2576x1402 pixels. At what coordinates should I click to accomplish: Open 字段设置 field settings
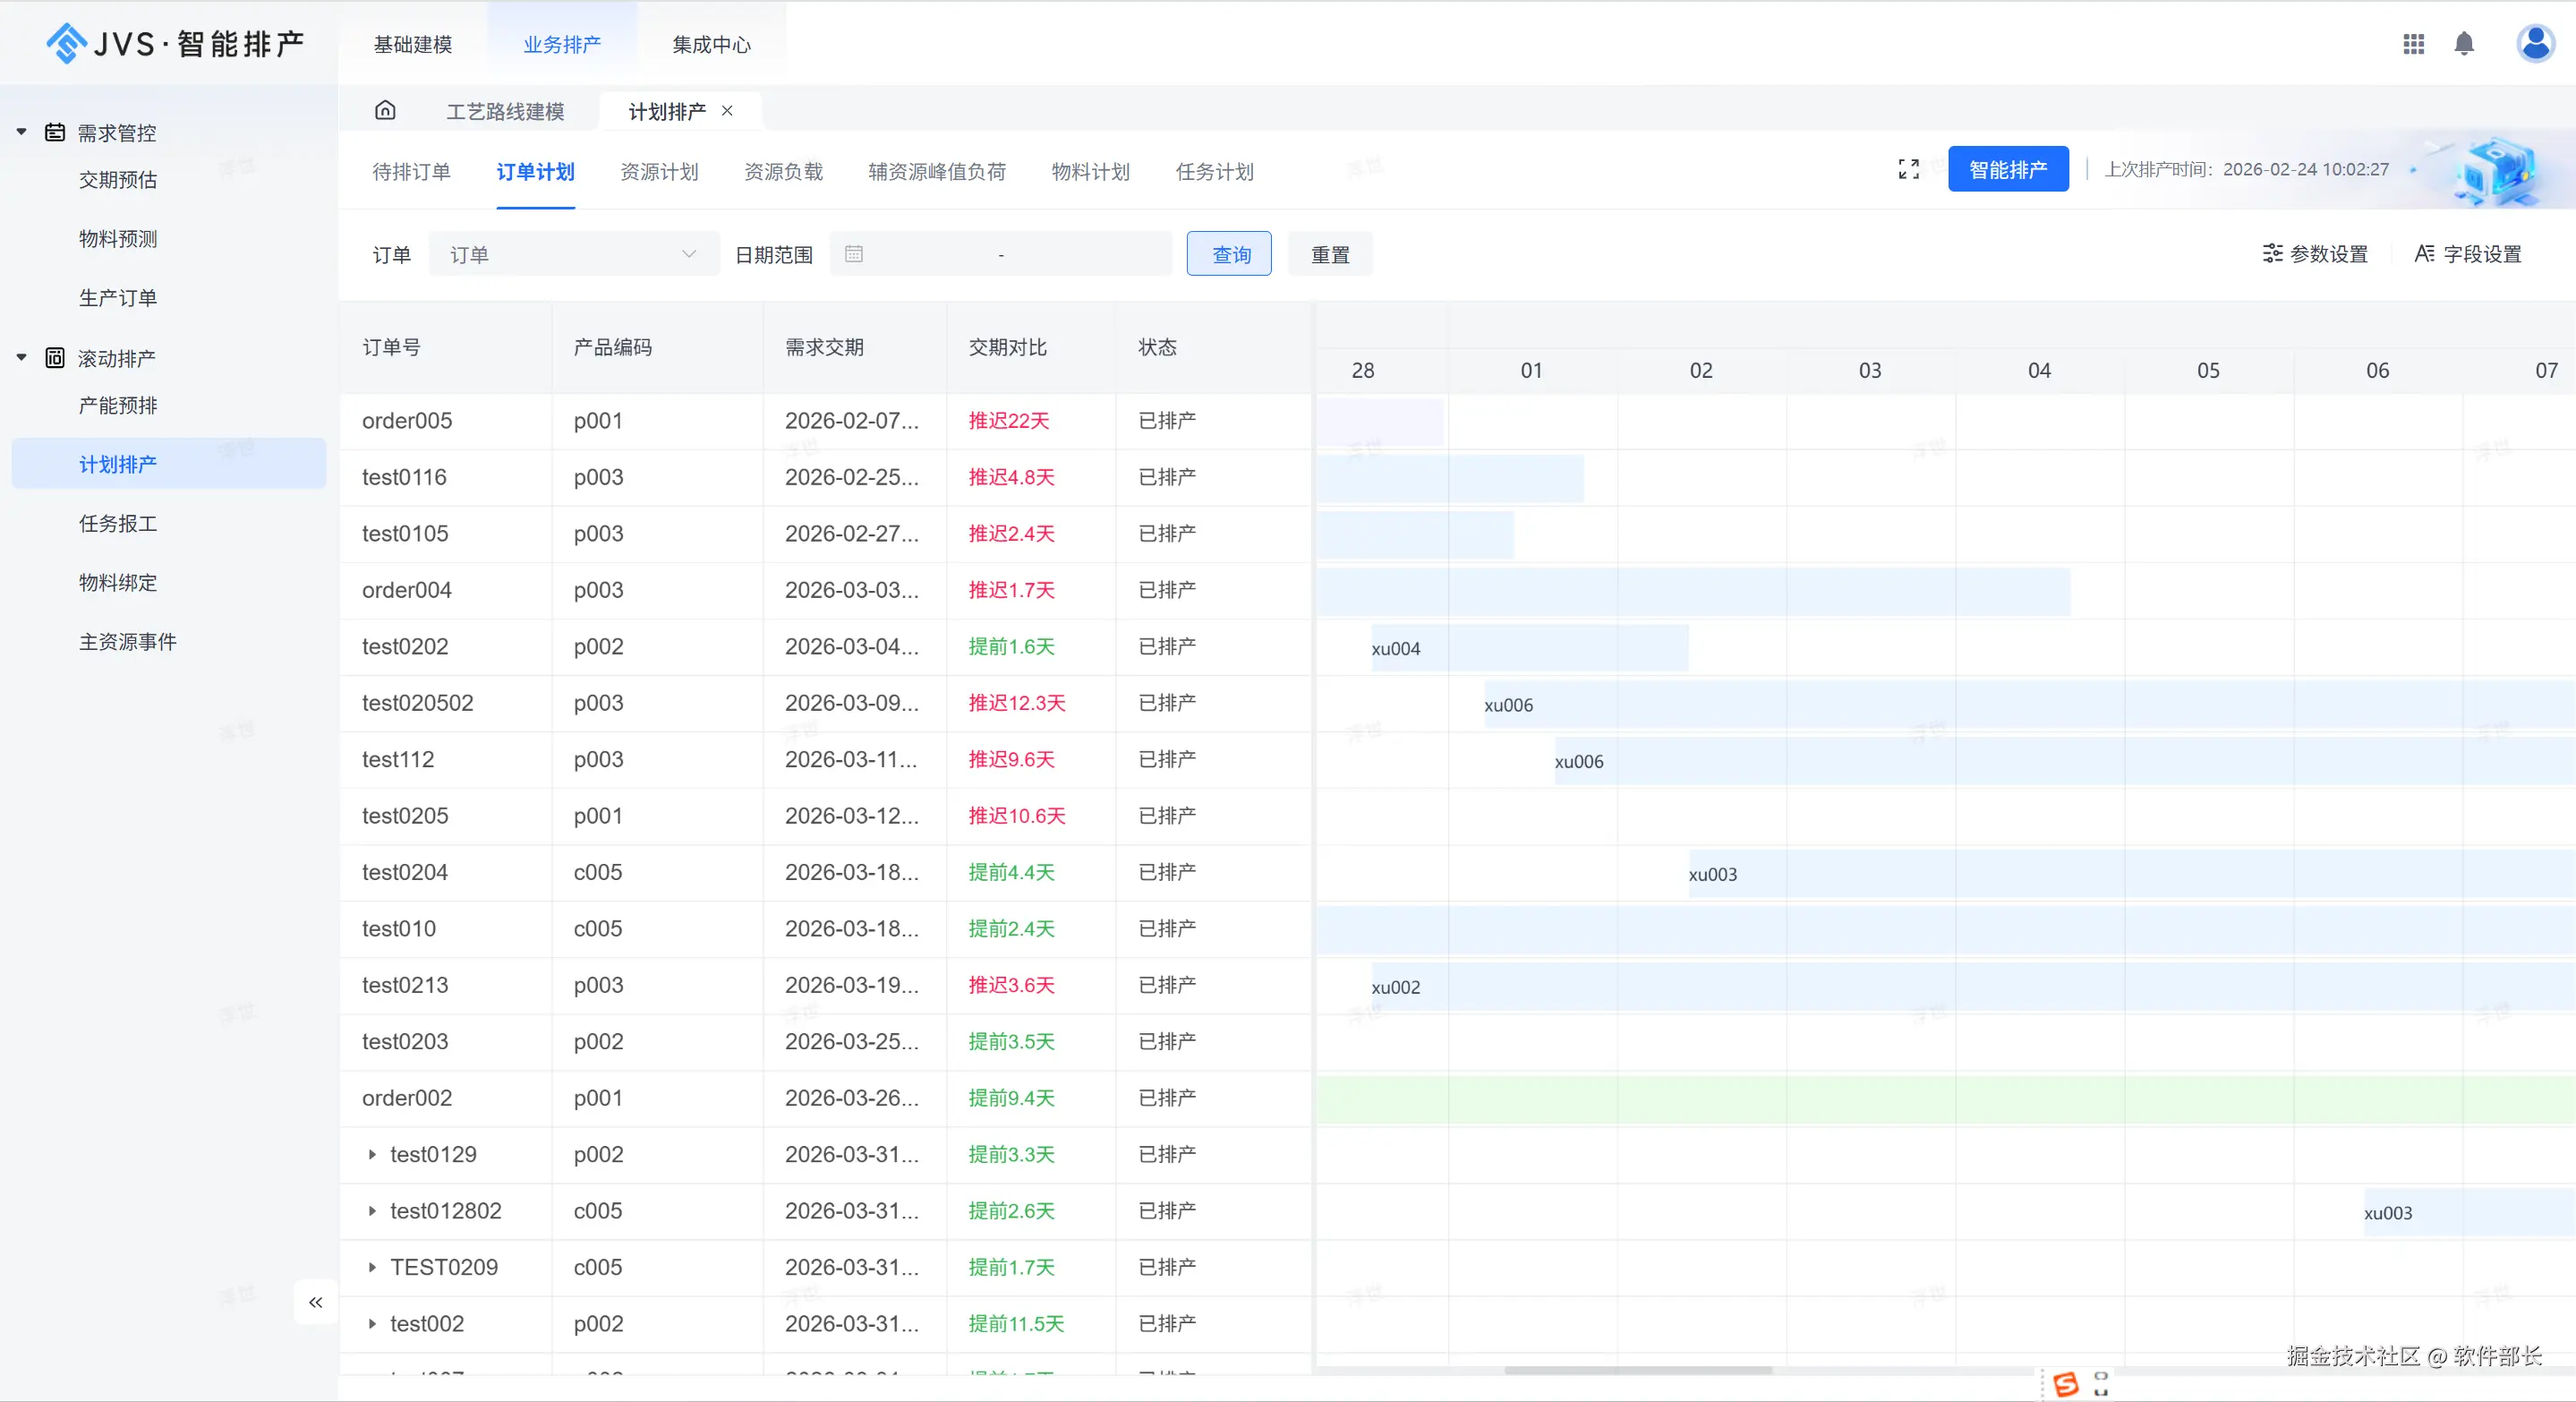(x=2467, y=254)
